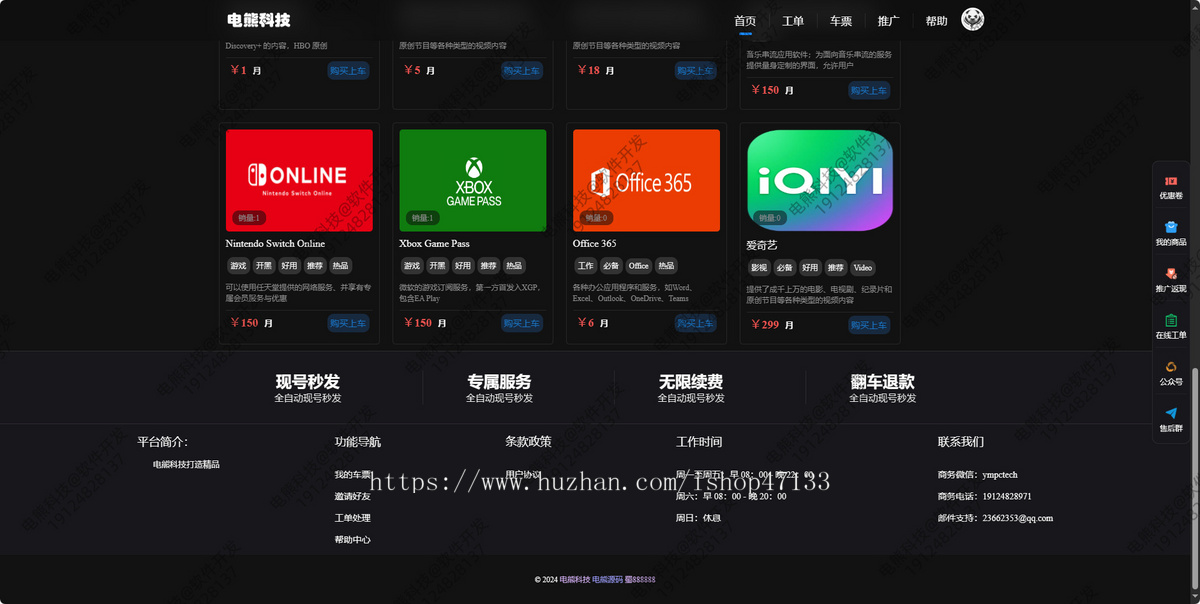The image size is (1200, 604).
Task: Open 帮助中心 footer link
Action: [353, 540]
